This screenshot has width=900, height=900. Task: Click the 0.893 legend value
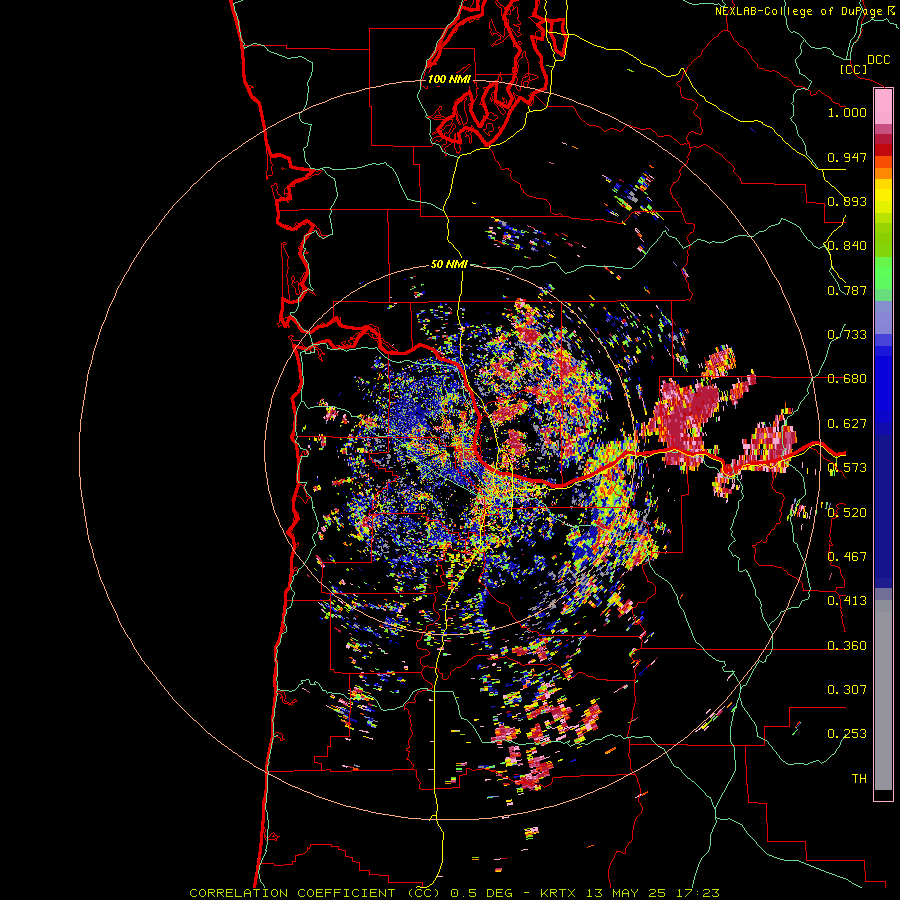[x=847, y=201]
